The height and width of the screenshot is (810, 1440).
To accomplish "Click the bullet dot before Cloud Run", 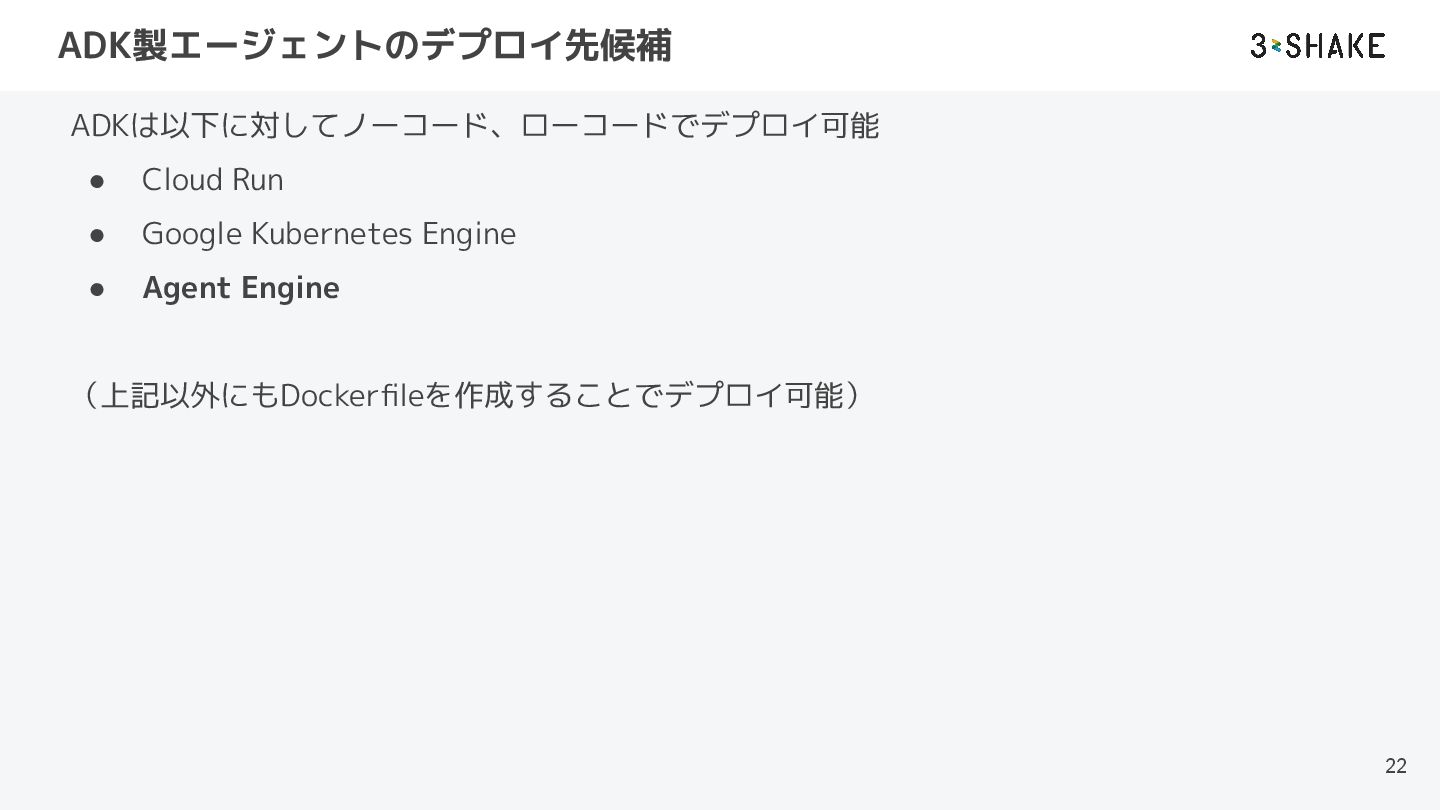I will tap(98, 181).
